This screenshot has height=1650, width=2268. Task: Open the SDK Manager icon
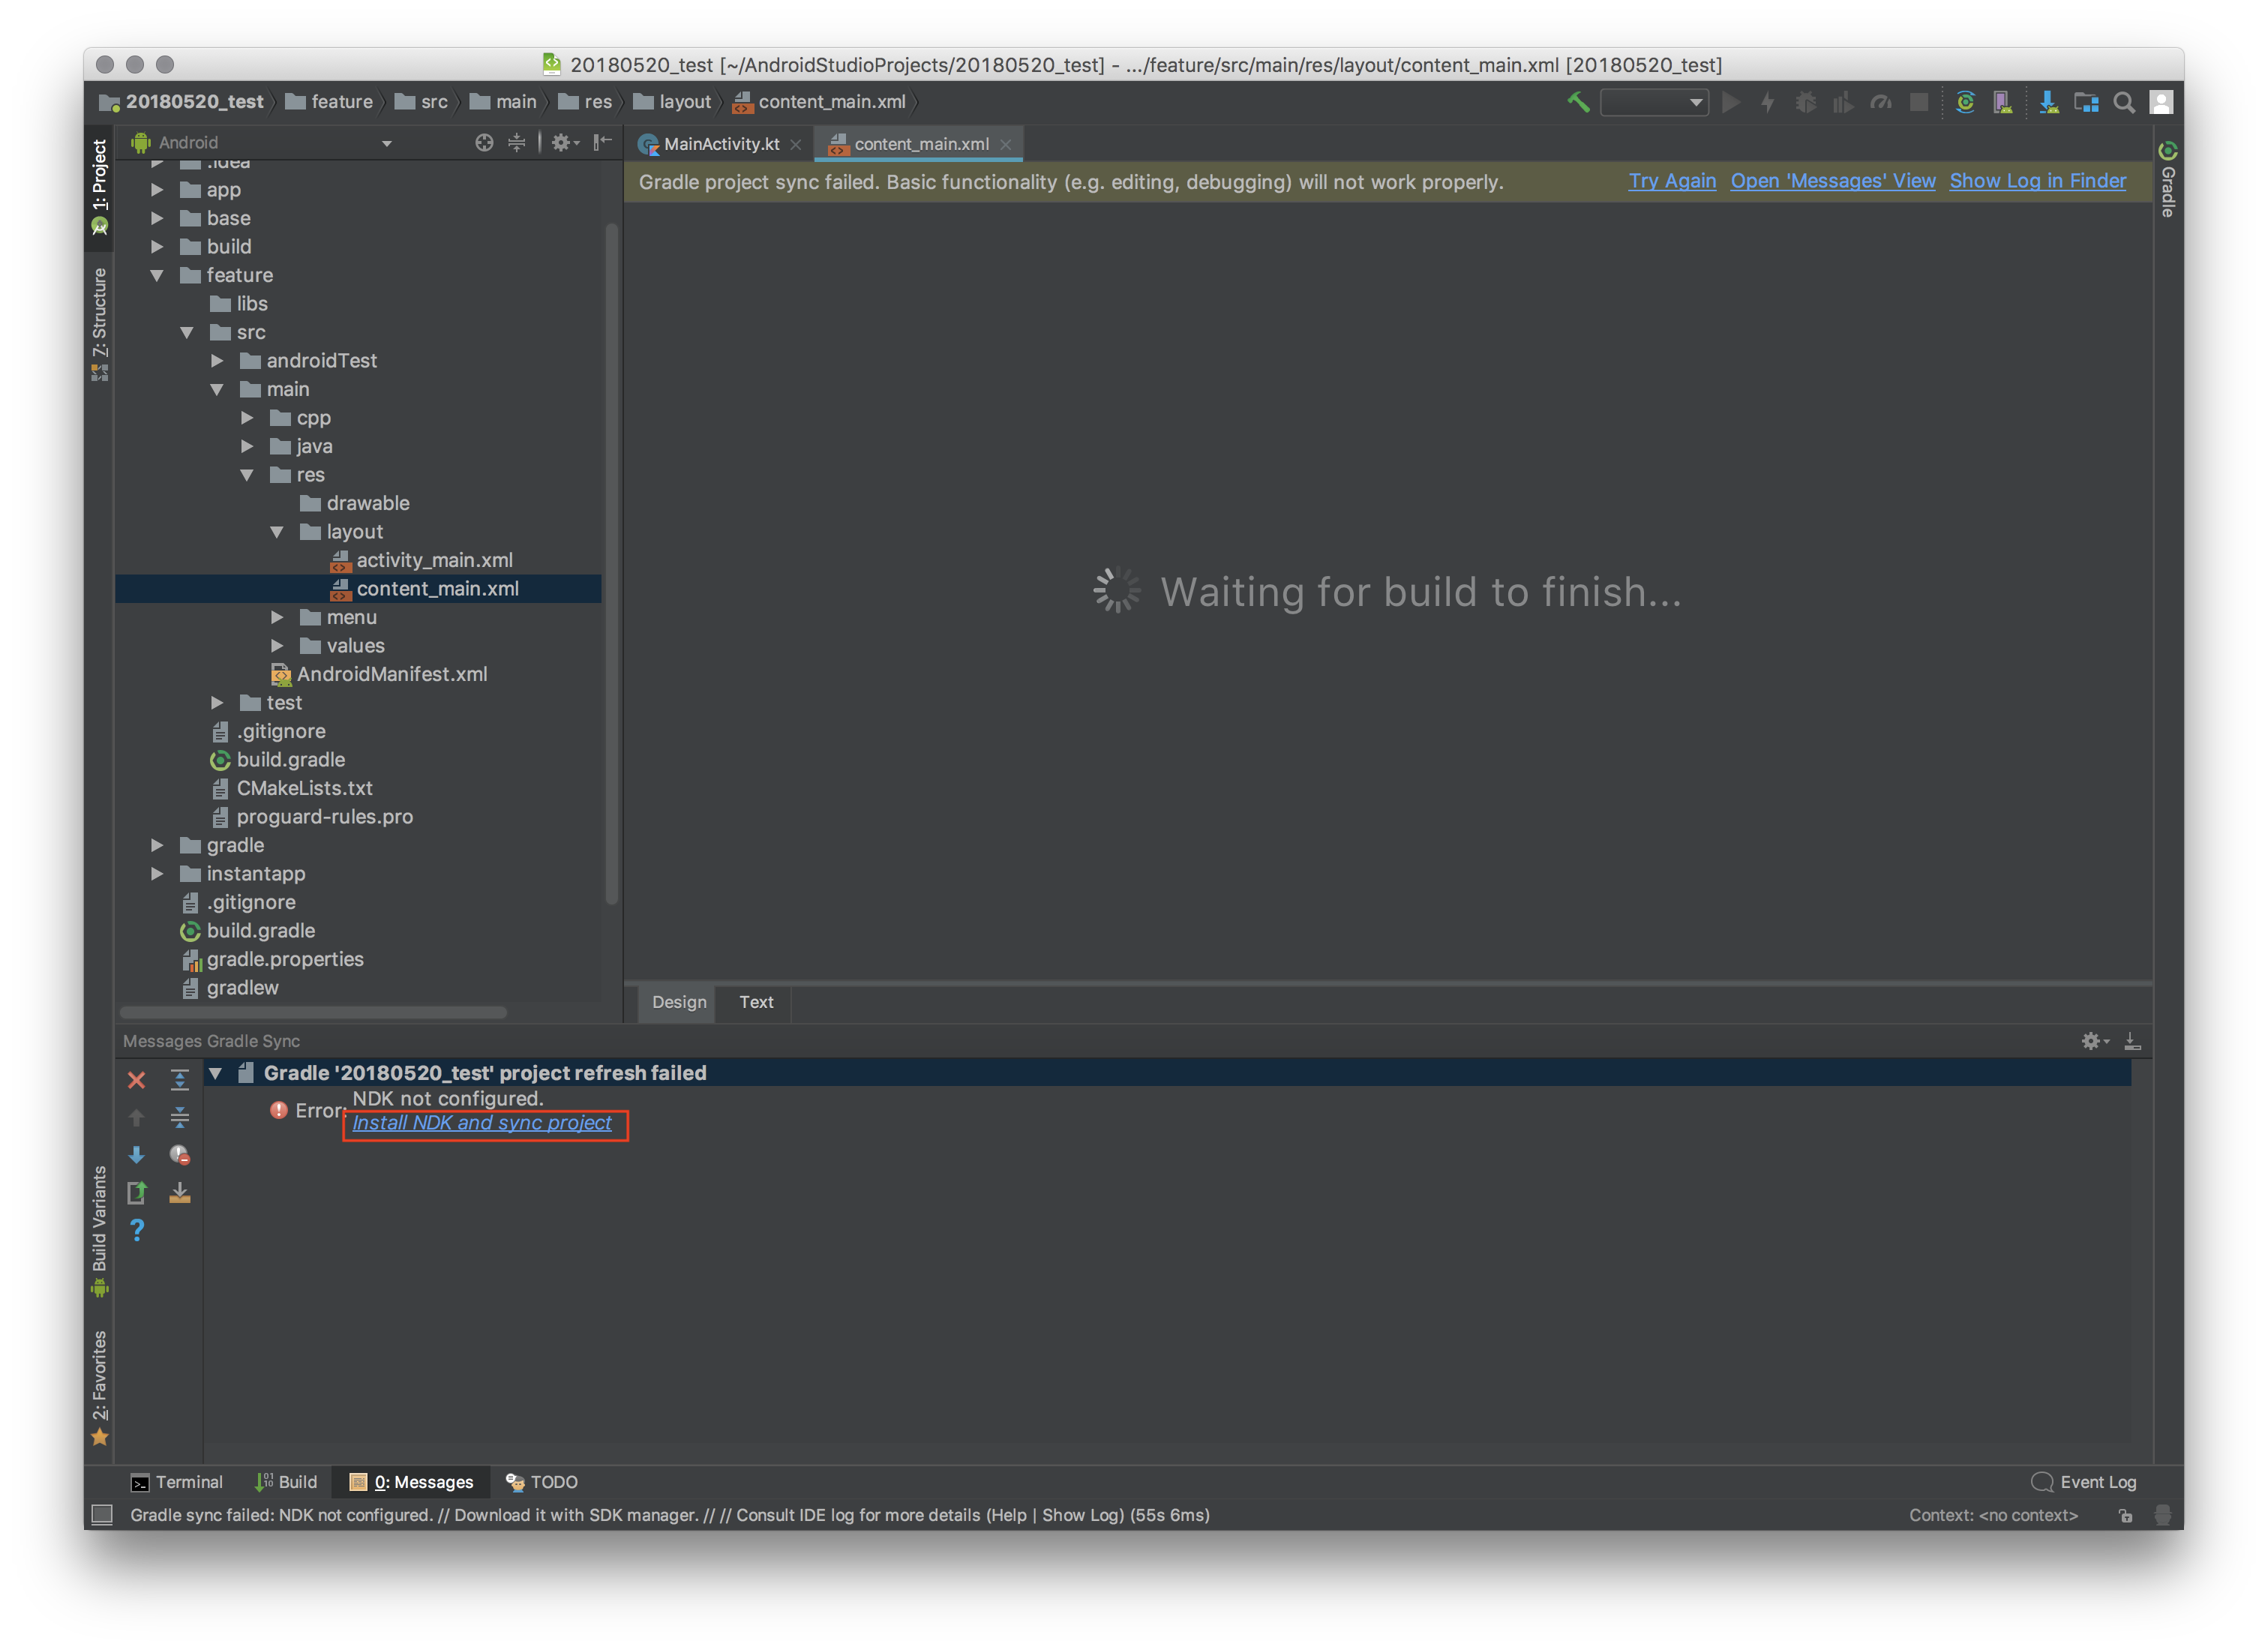(2048, 102)
